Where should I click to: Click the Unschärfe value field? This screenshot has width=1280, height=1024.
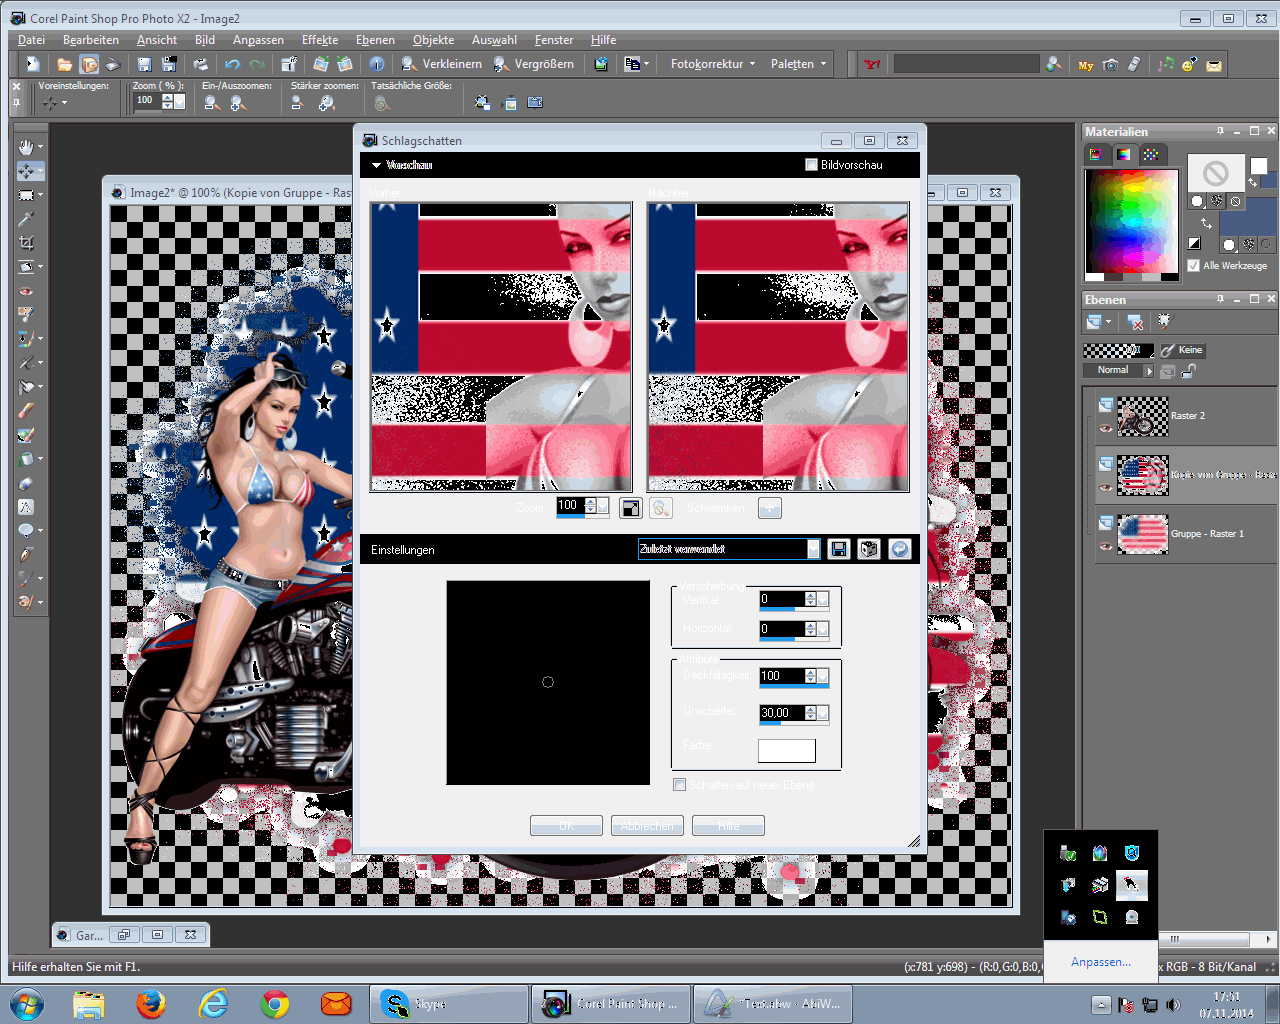tap(781, 713)
